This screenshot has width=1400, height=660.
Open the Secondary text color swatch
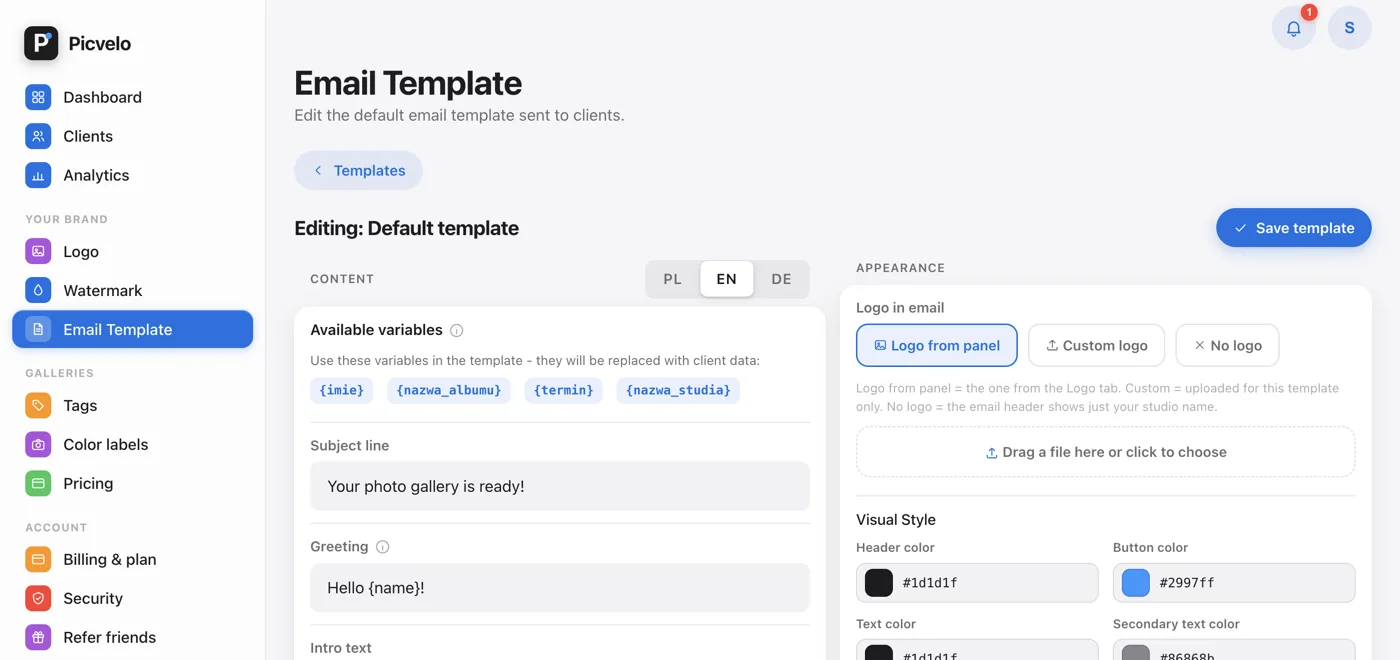tap(1136, 653)
